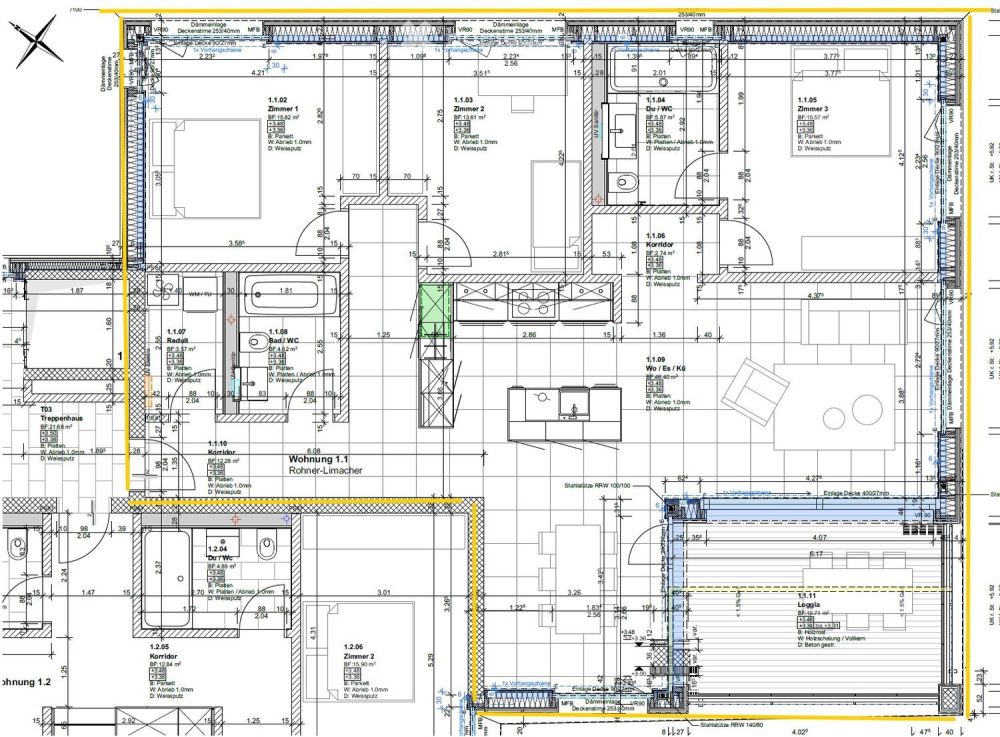Click the green highlighted kitchen cabinet
1000x737 pixels.
436,312
